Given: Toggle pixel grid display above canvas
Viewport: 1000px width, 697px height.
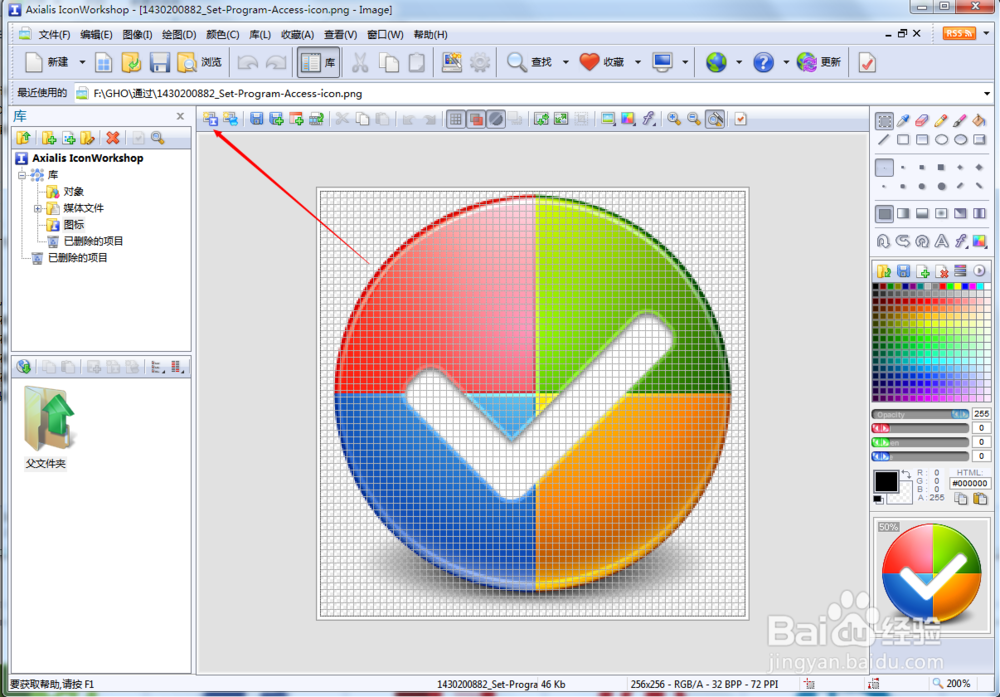Looking at the screenshot, I should pyautogui.click(x=455, y=119).
